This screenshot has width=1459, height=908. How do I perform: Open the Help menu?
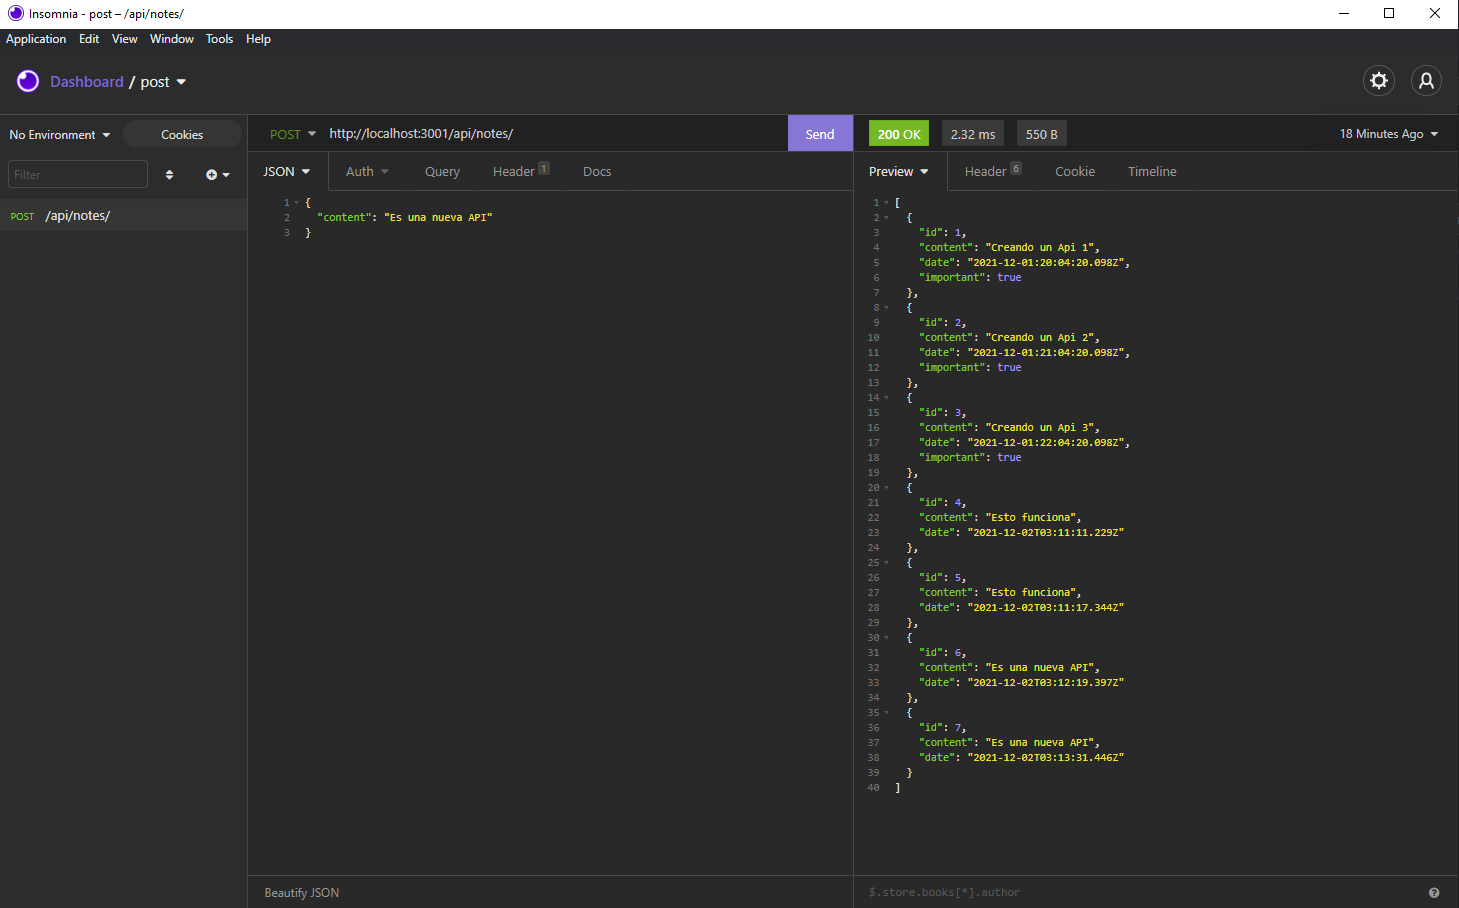[x=258, y=39]
